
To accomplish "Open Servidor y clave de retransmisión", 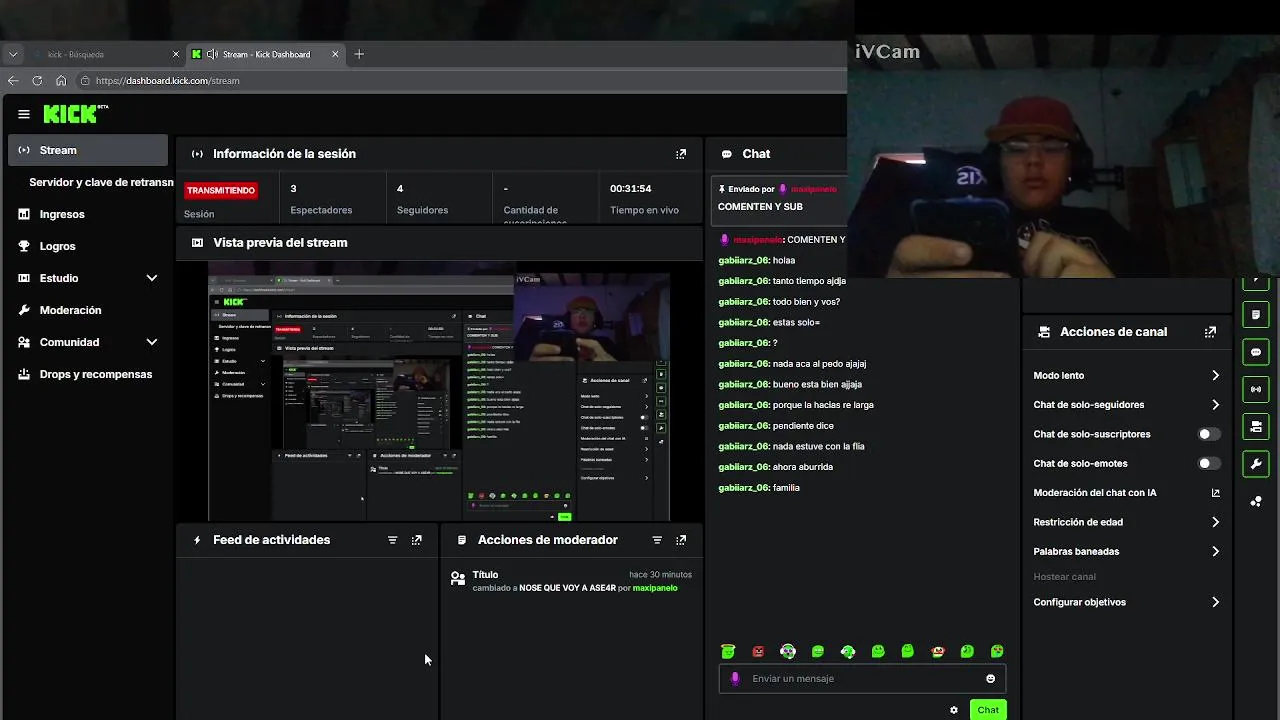I will [x=100, y=182].
